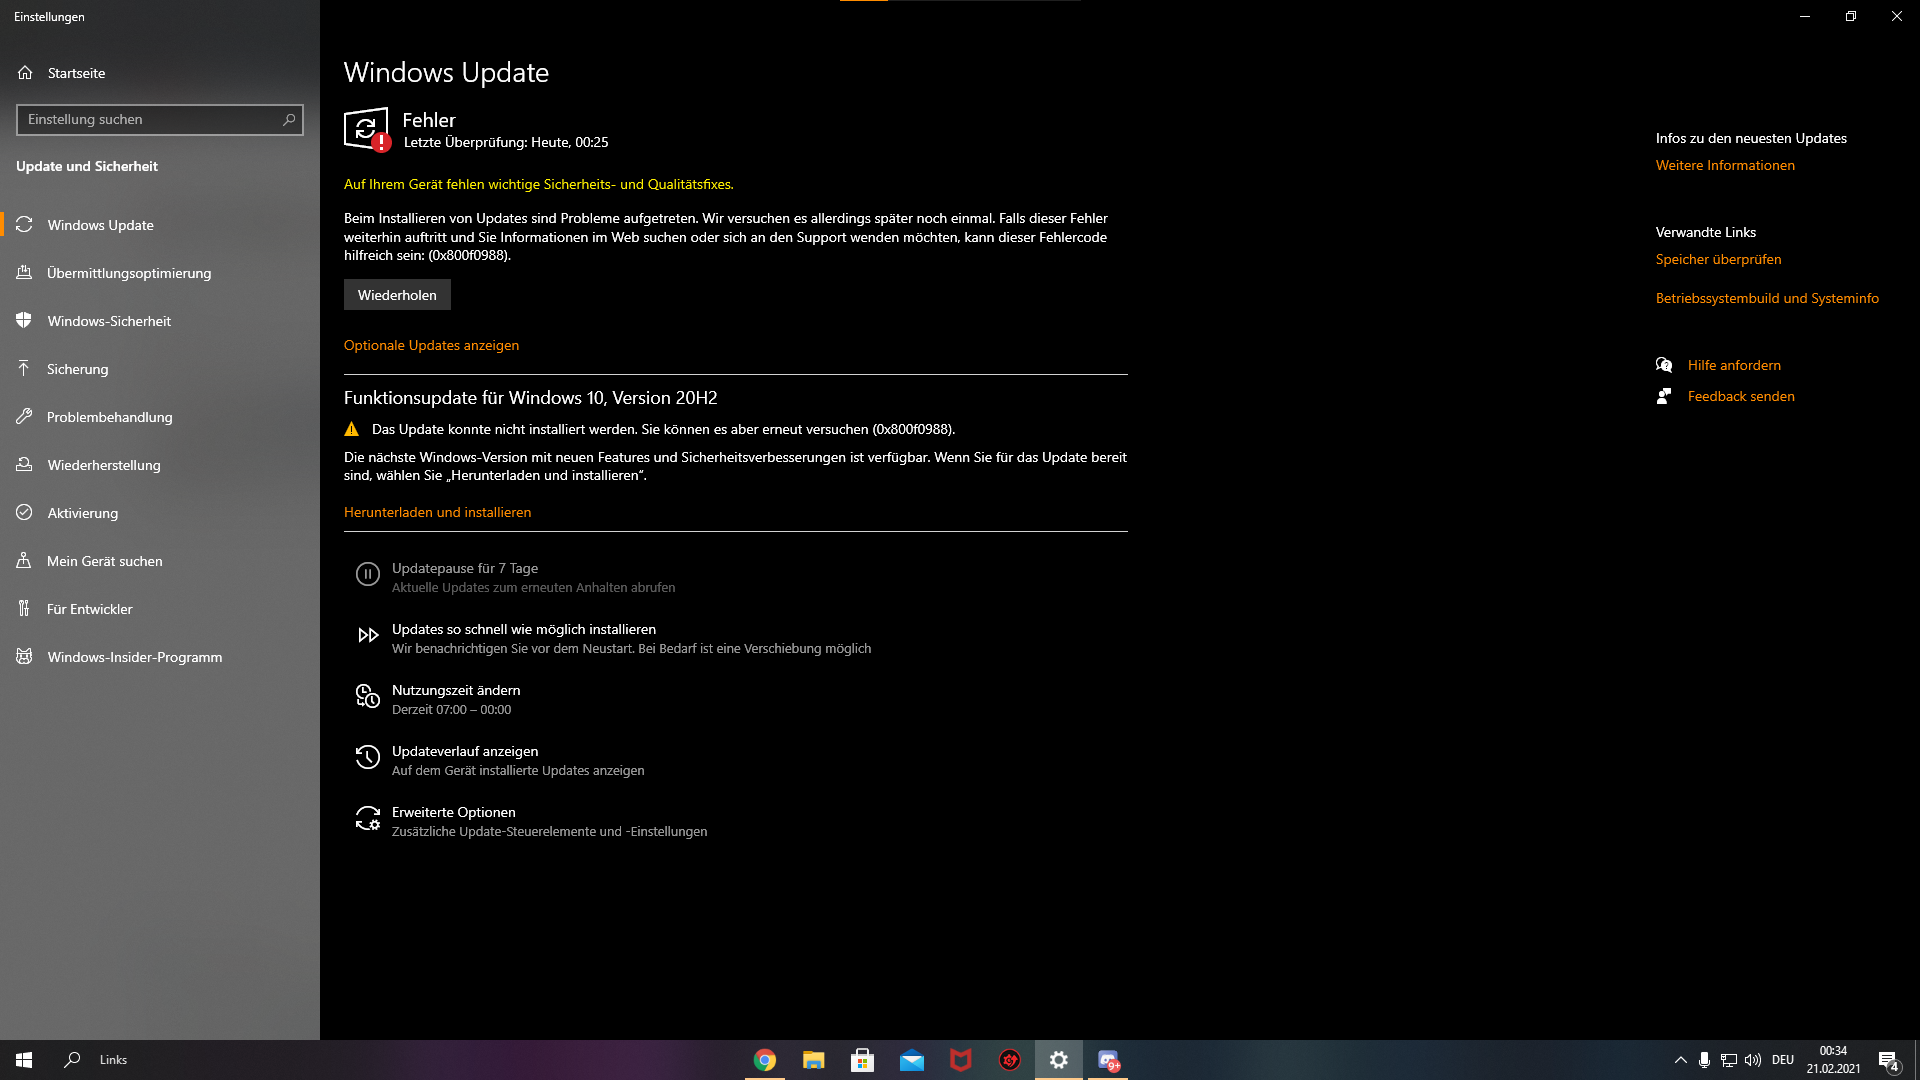Viewport: 1920px width, 1080px height.
Task: Click the DEU language indicator
Action: click(x=1783, y=1060)
